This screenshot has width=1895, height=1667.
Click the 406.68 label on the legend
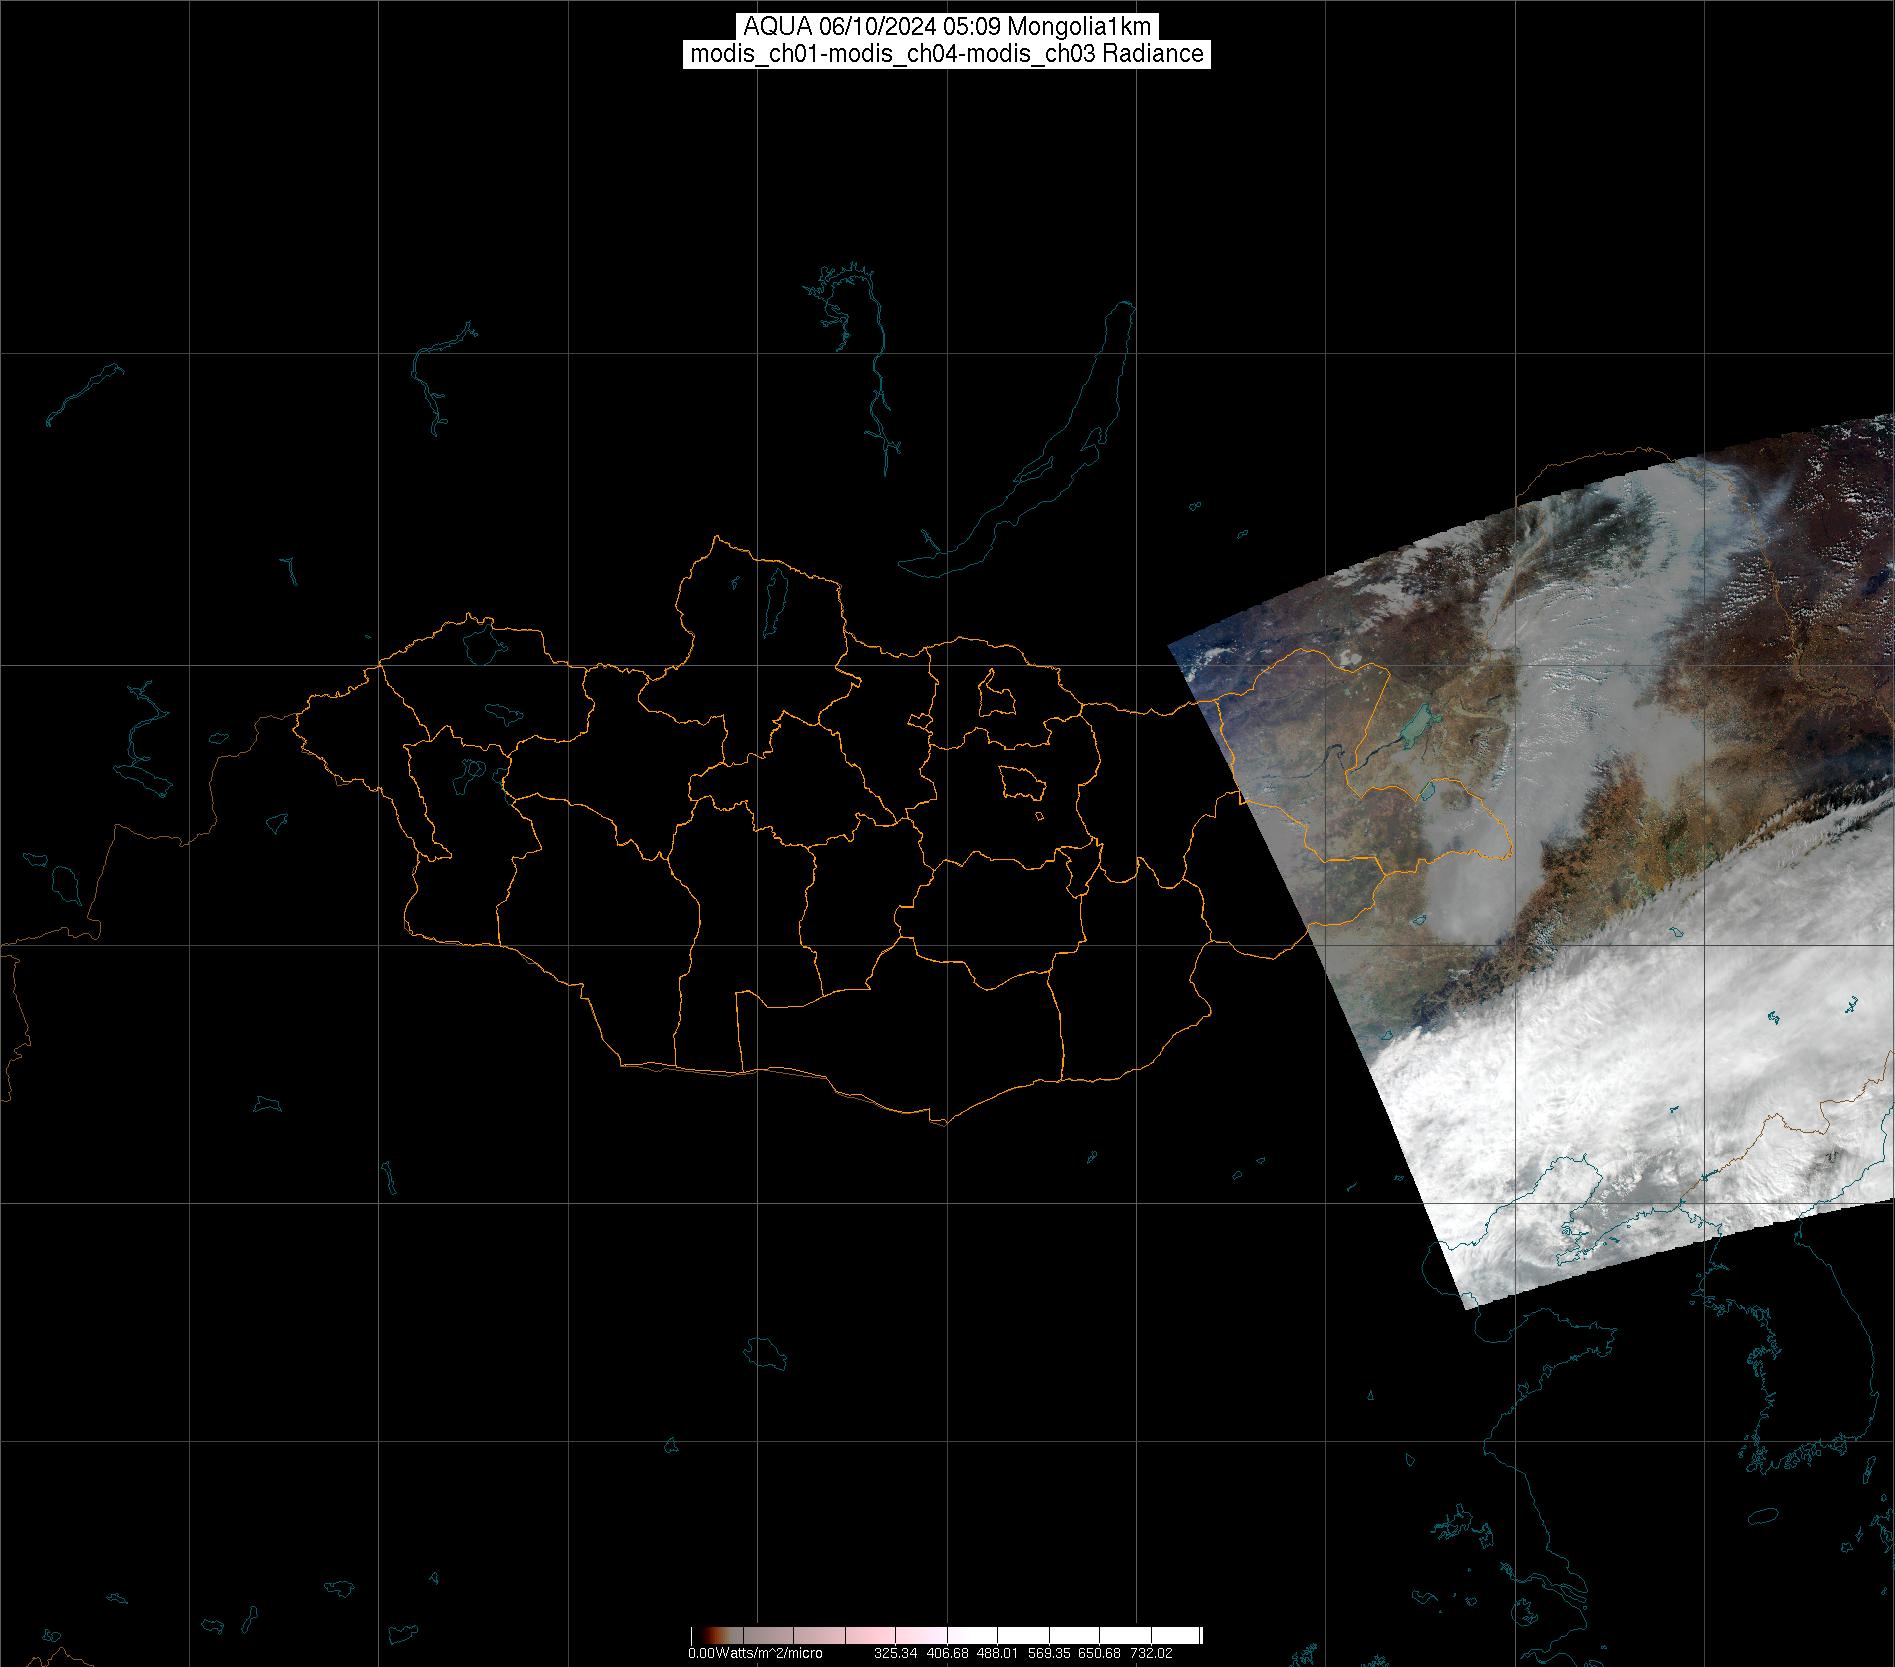tap(947, 1653)
